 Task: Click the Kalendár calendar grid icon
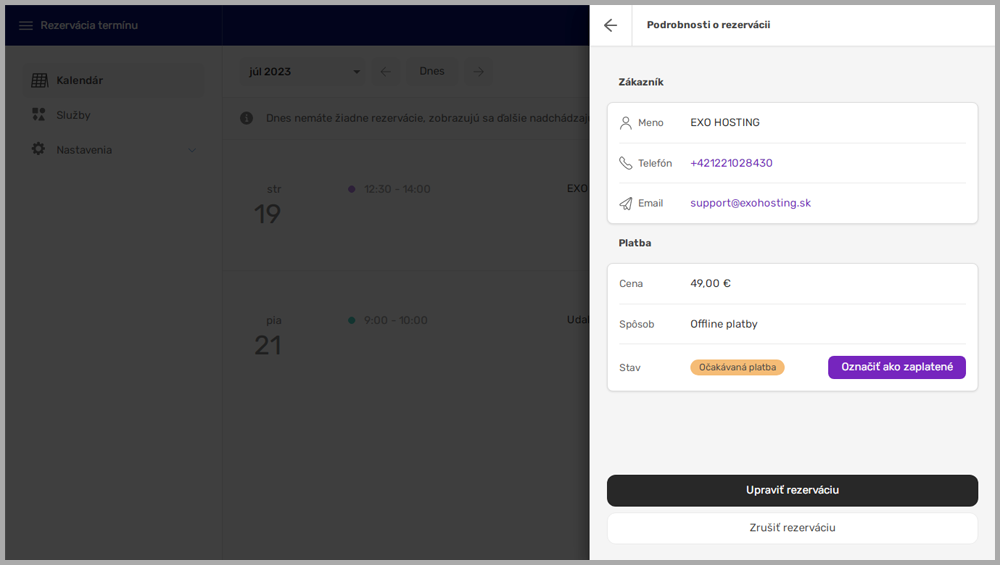click(x=39, y=80)
